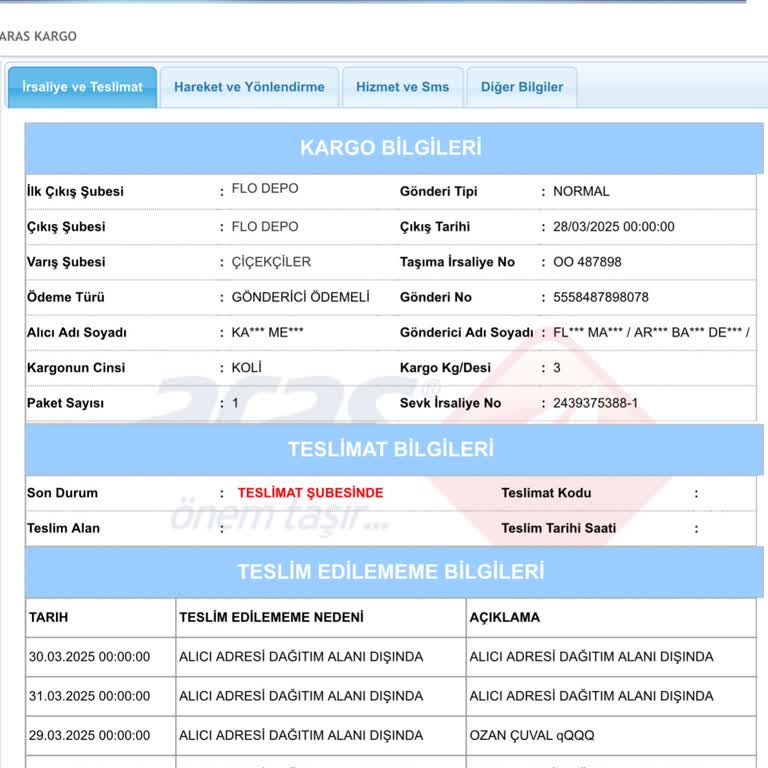
Task: Click the ARAS KARGO title text
Action: (38, 36)
